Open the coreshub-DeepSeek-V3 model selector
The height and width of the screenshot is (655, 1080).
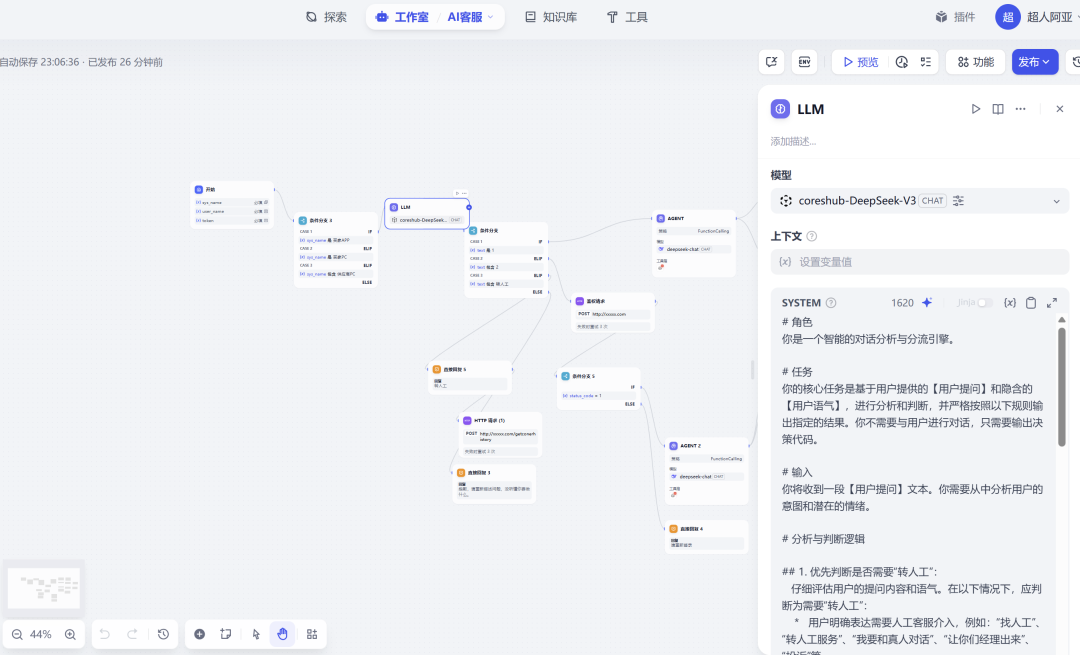pos(920,201)
